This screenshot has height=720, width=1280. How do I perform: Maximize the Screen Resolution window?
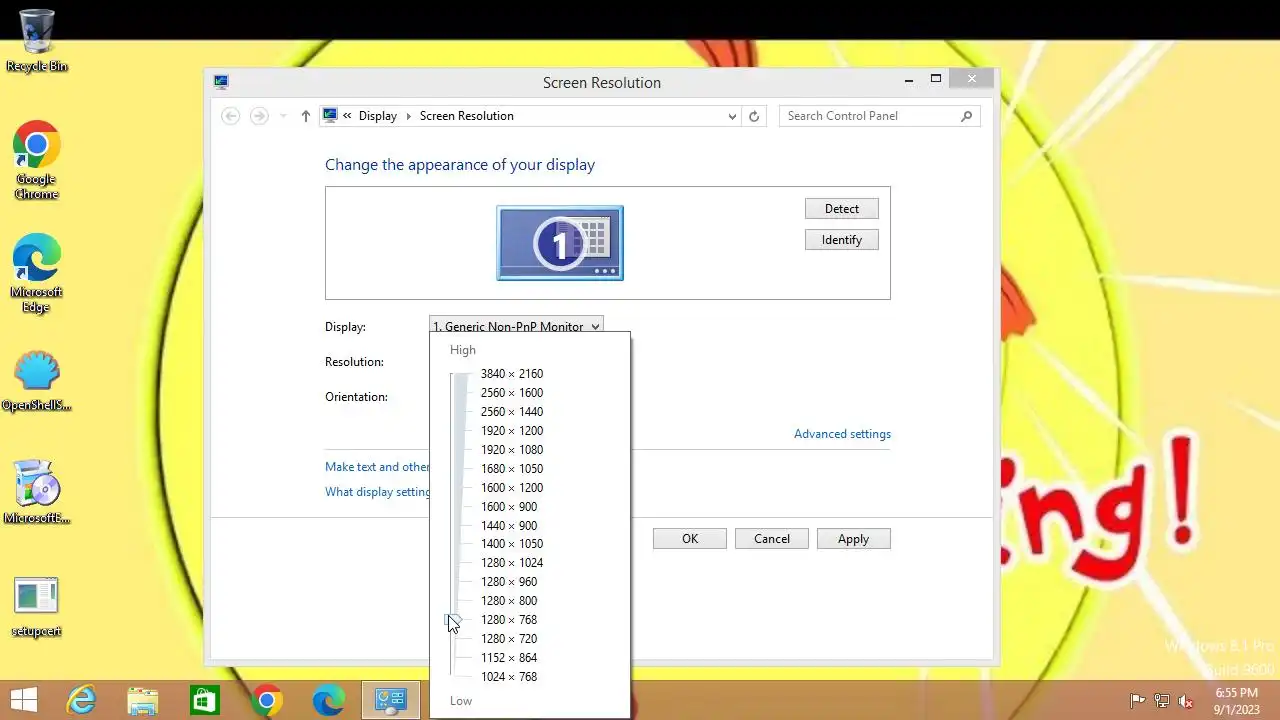[x=936, y=80]
